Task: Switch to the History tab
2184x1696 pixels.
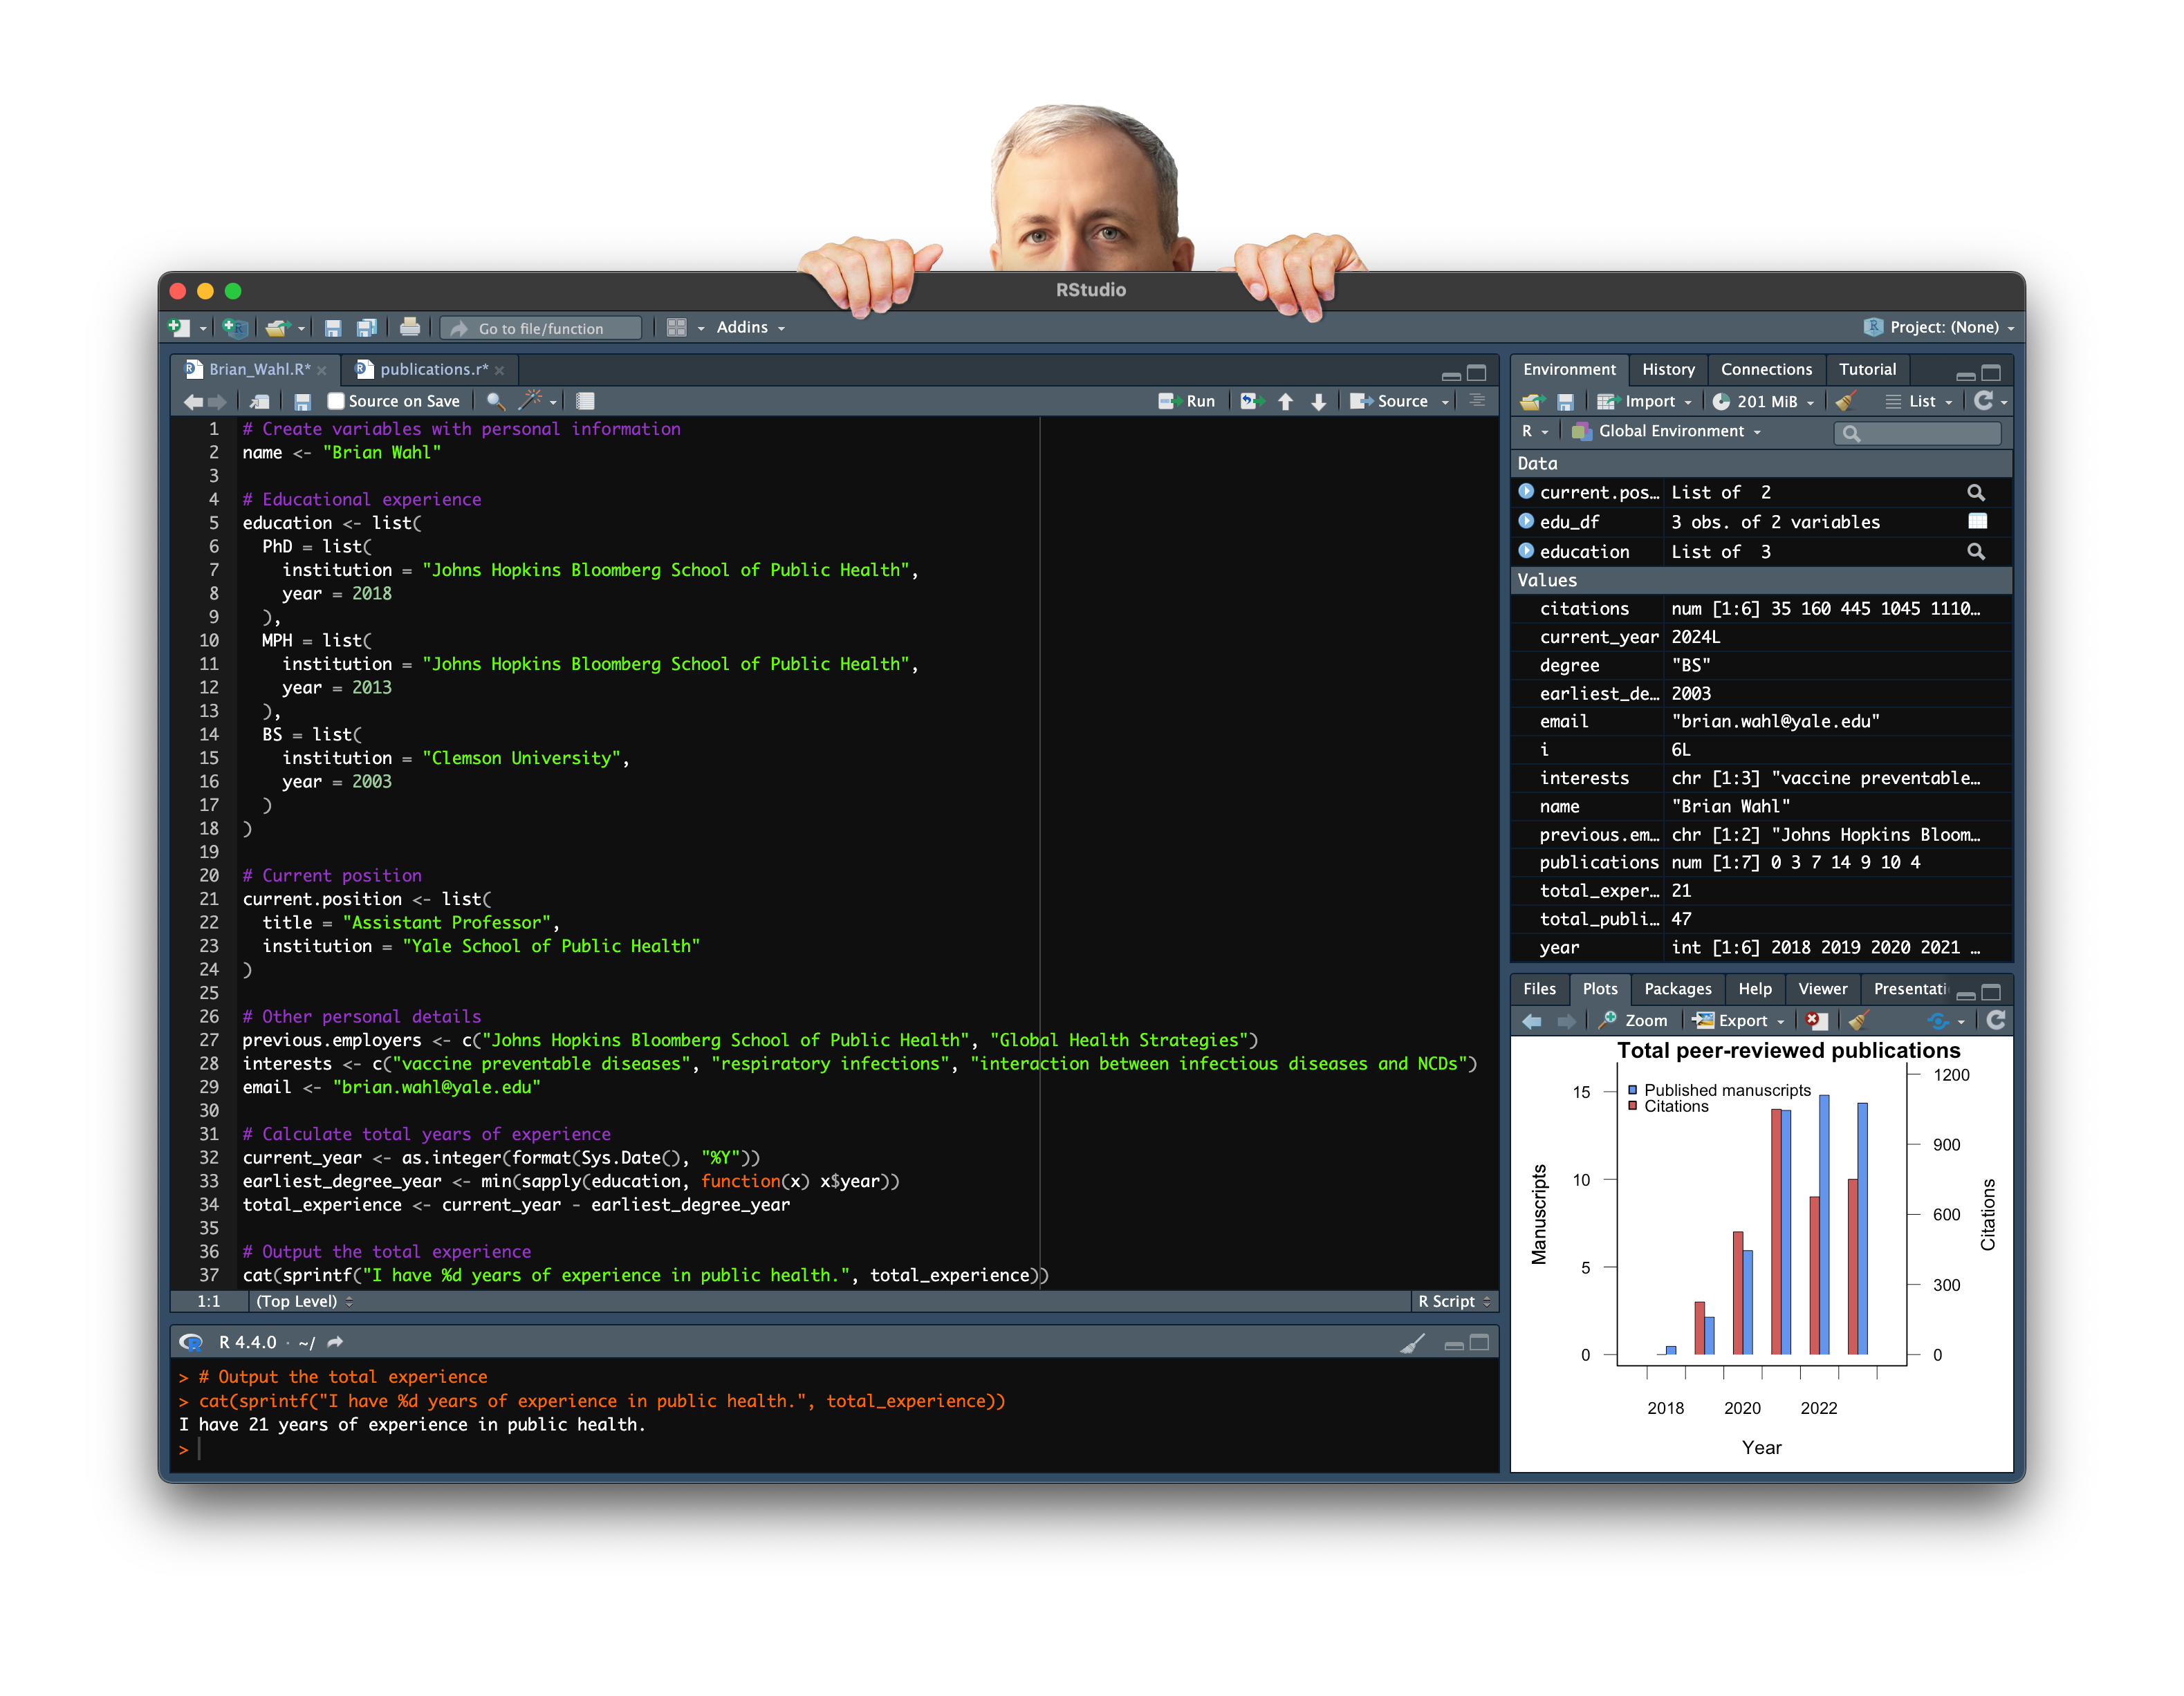Action: (x=1668, y=369)
